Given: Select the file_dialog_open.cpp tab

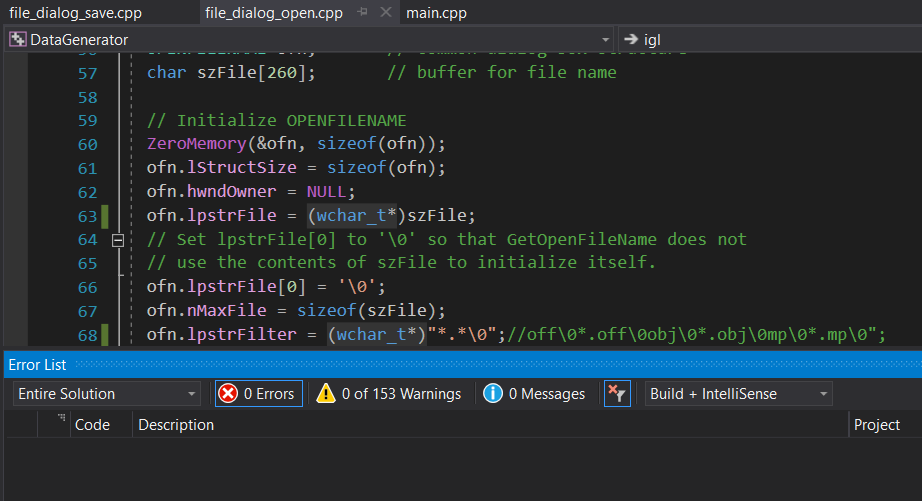Looking at the screenshot, I should point(274,13).
